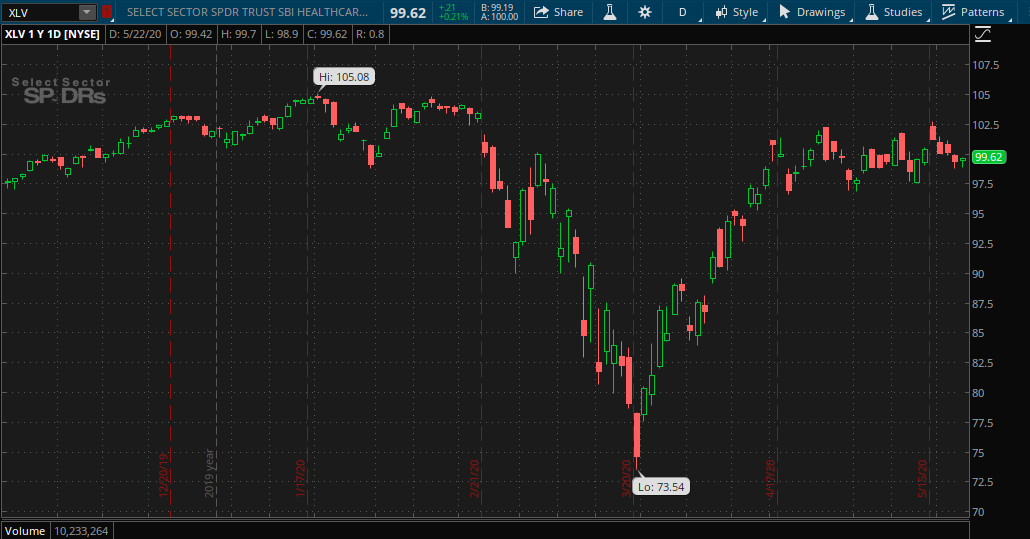Click the red symbol link number 1 icon
The image size is (1030, 539).
[x=107, y=12]
